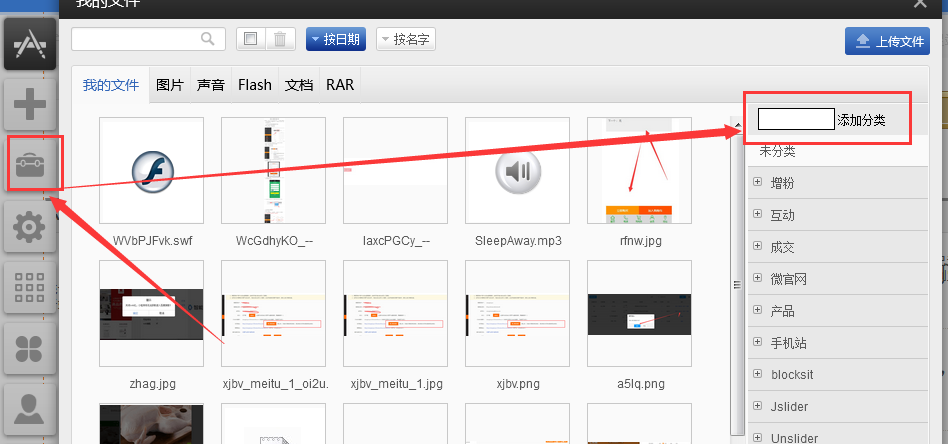Click the four-leaf clover icon in sidebar
Screen dimensions: 948x444
[30, 350]
